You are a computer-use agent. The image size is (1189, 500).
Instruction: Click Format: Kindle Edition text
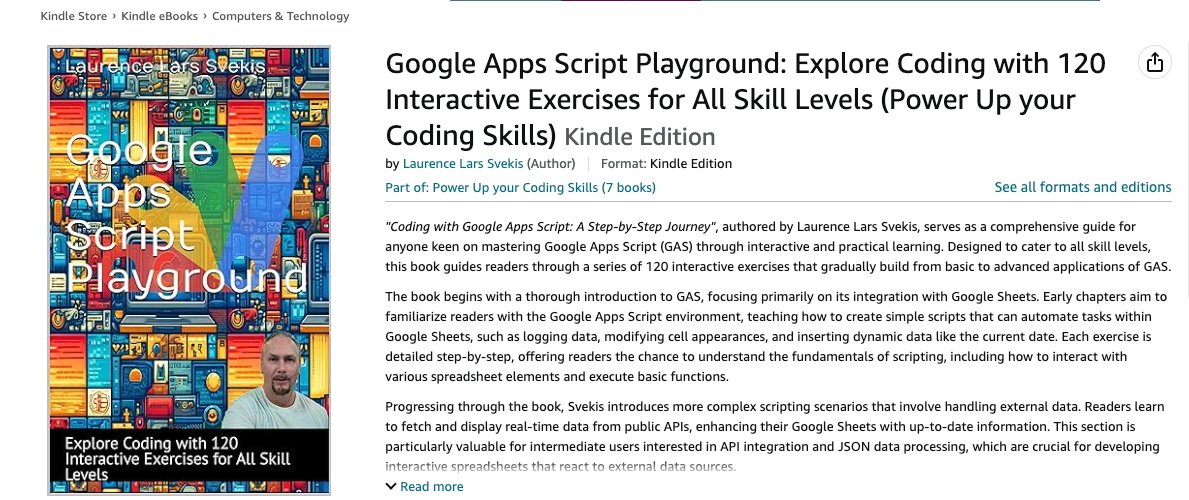[667, 163]
